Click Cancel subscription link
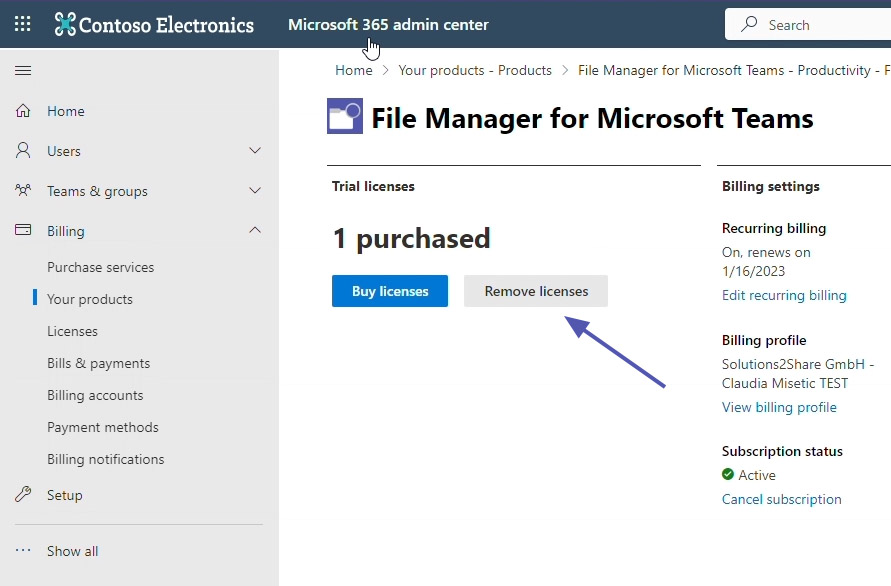Screen dimensions: 891x586 click(x=781, y=499)
